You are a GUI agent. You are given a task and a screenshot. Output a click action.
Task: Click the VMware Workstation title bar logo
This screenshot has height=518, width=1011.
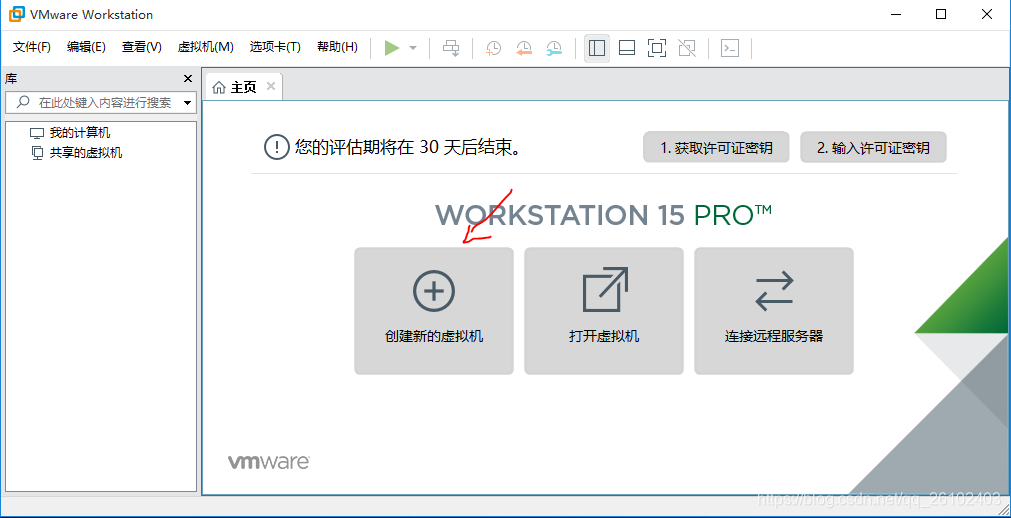pyautogui.click(x=16, y=14)
